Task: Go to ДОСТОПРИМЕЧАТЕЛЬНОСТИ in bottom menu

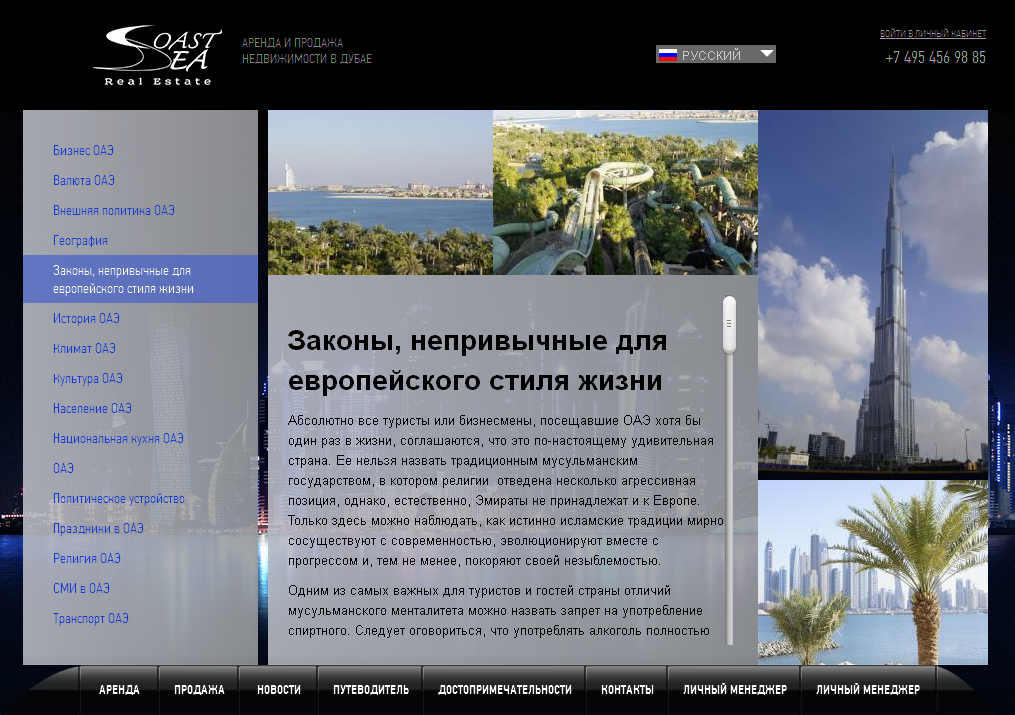Action: pyautogui.click(x=504, y=690)
